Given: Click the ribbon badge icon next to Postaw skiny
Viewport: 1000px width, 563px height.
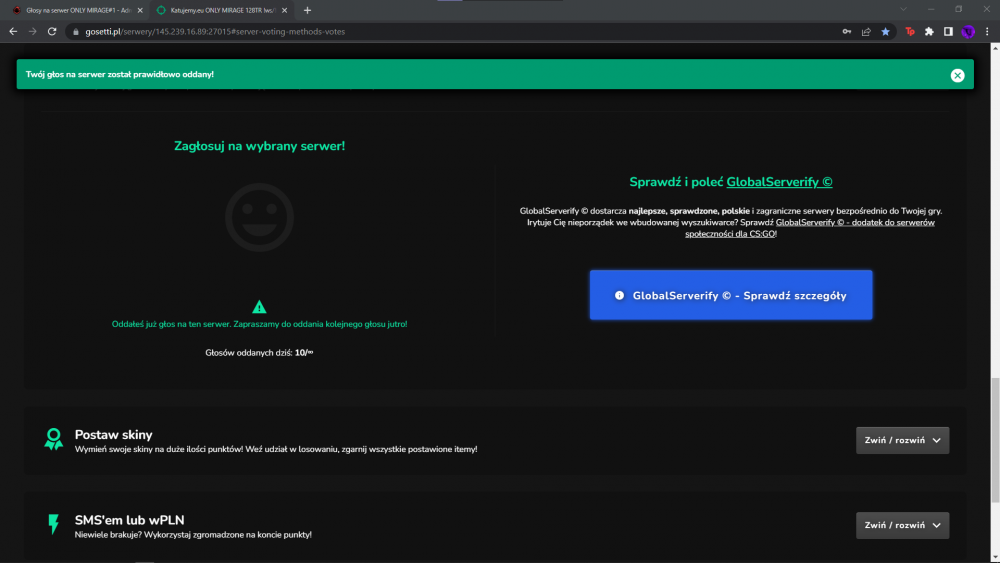Looking at the screenshot, I should (x=54, y=439).
